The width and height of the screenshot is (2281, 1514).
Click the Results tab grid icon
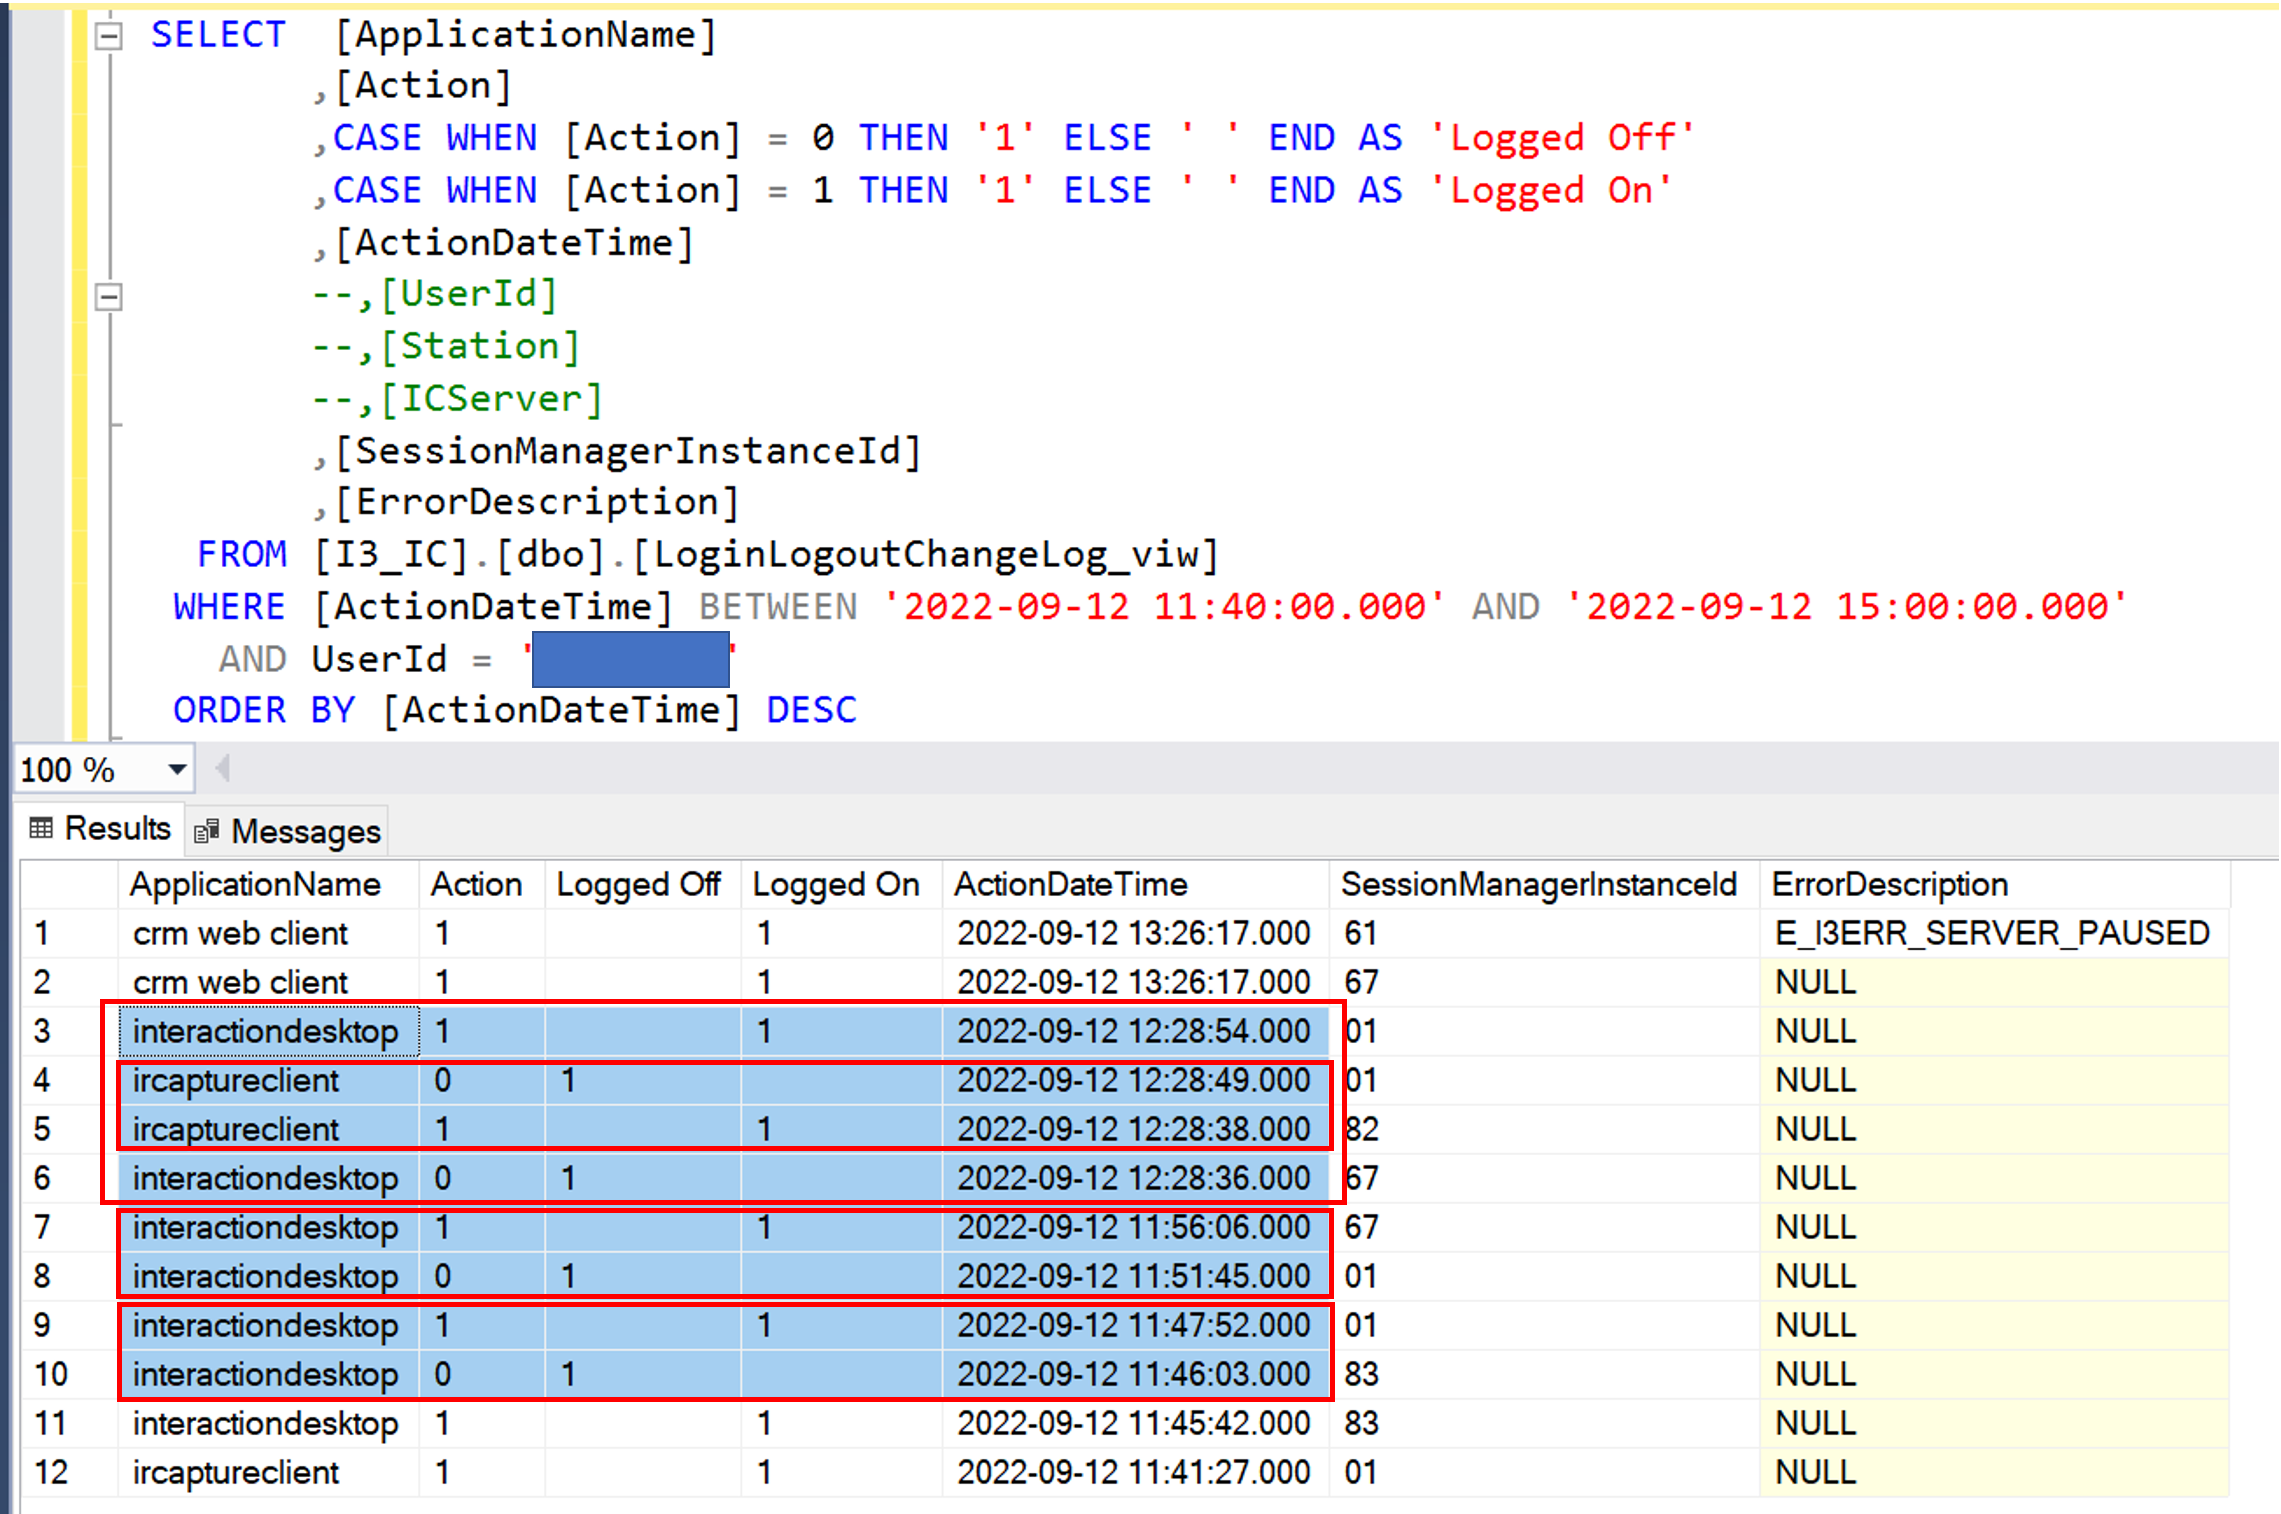41,828
